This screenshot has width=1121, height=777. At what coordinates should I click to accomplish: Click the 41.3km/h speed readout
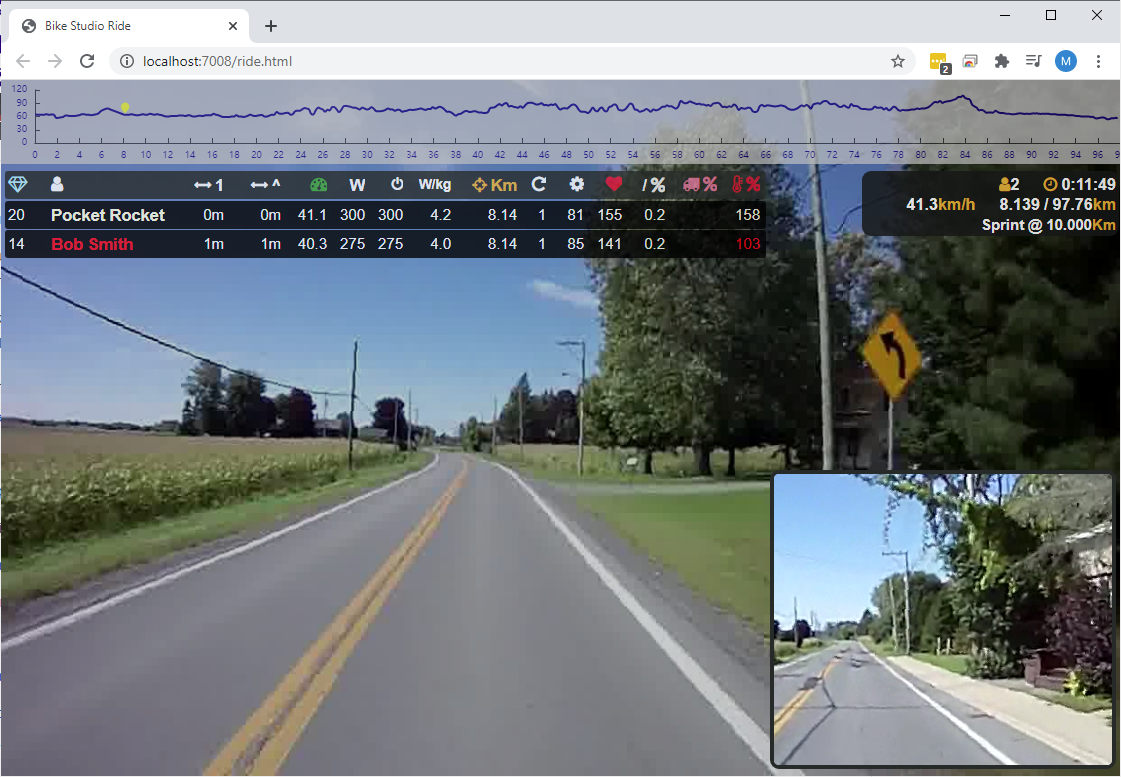941,205
